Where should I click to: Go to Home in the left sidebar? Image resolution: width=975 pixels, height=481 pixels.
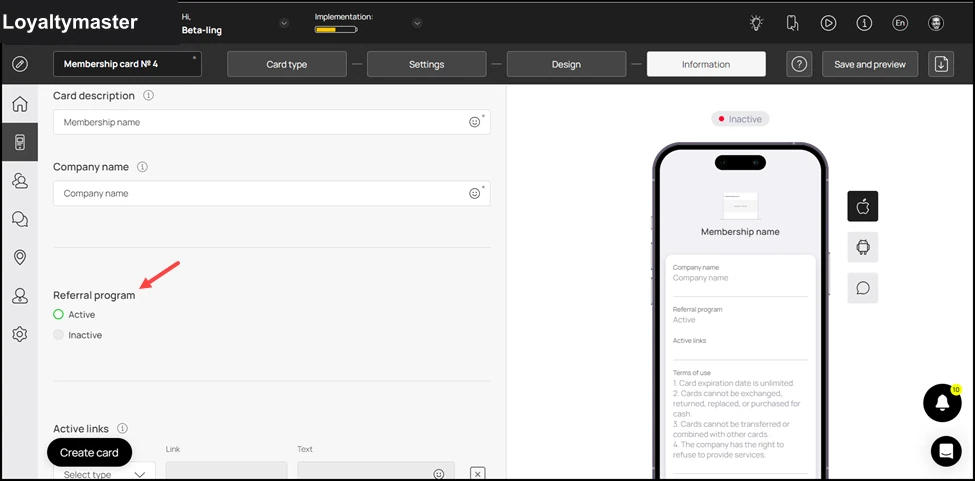(20, 104)
